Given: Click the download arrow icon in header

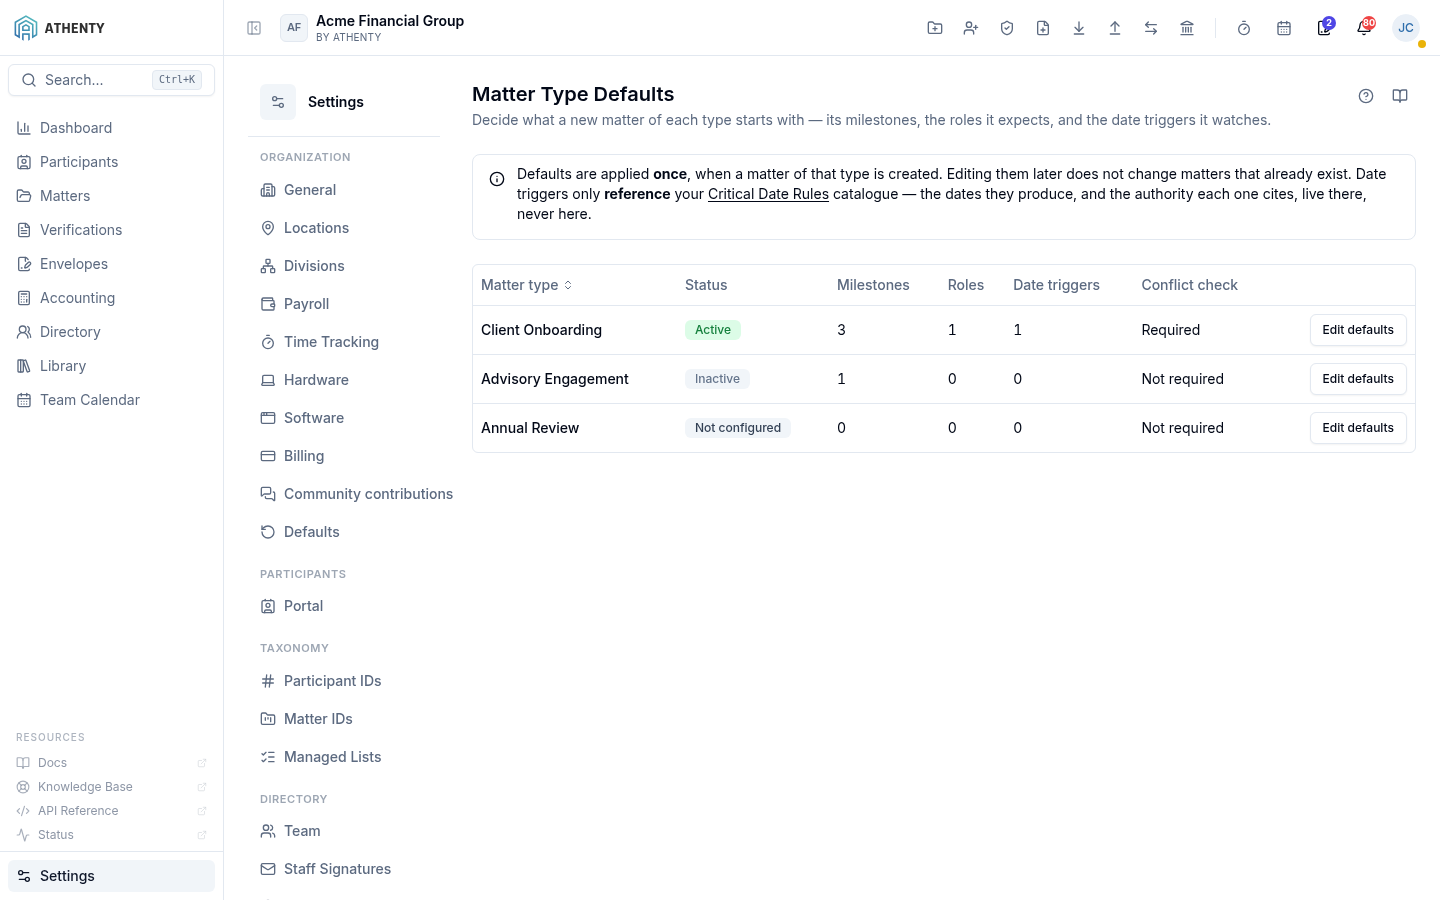Looking at the screenshot, I should [1079, 28].
